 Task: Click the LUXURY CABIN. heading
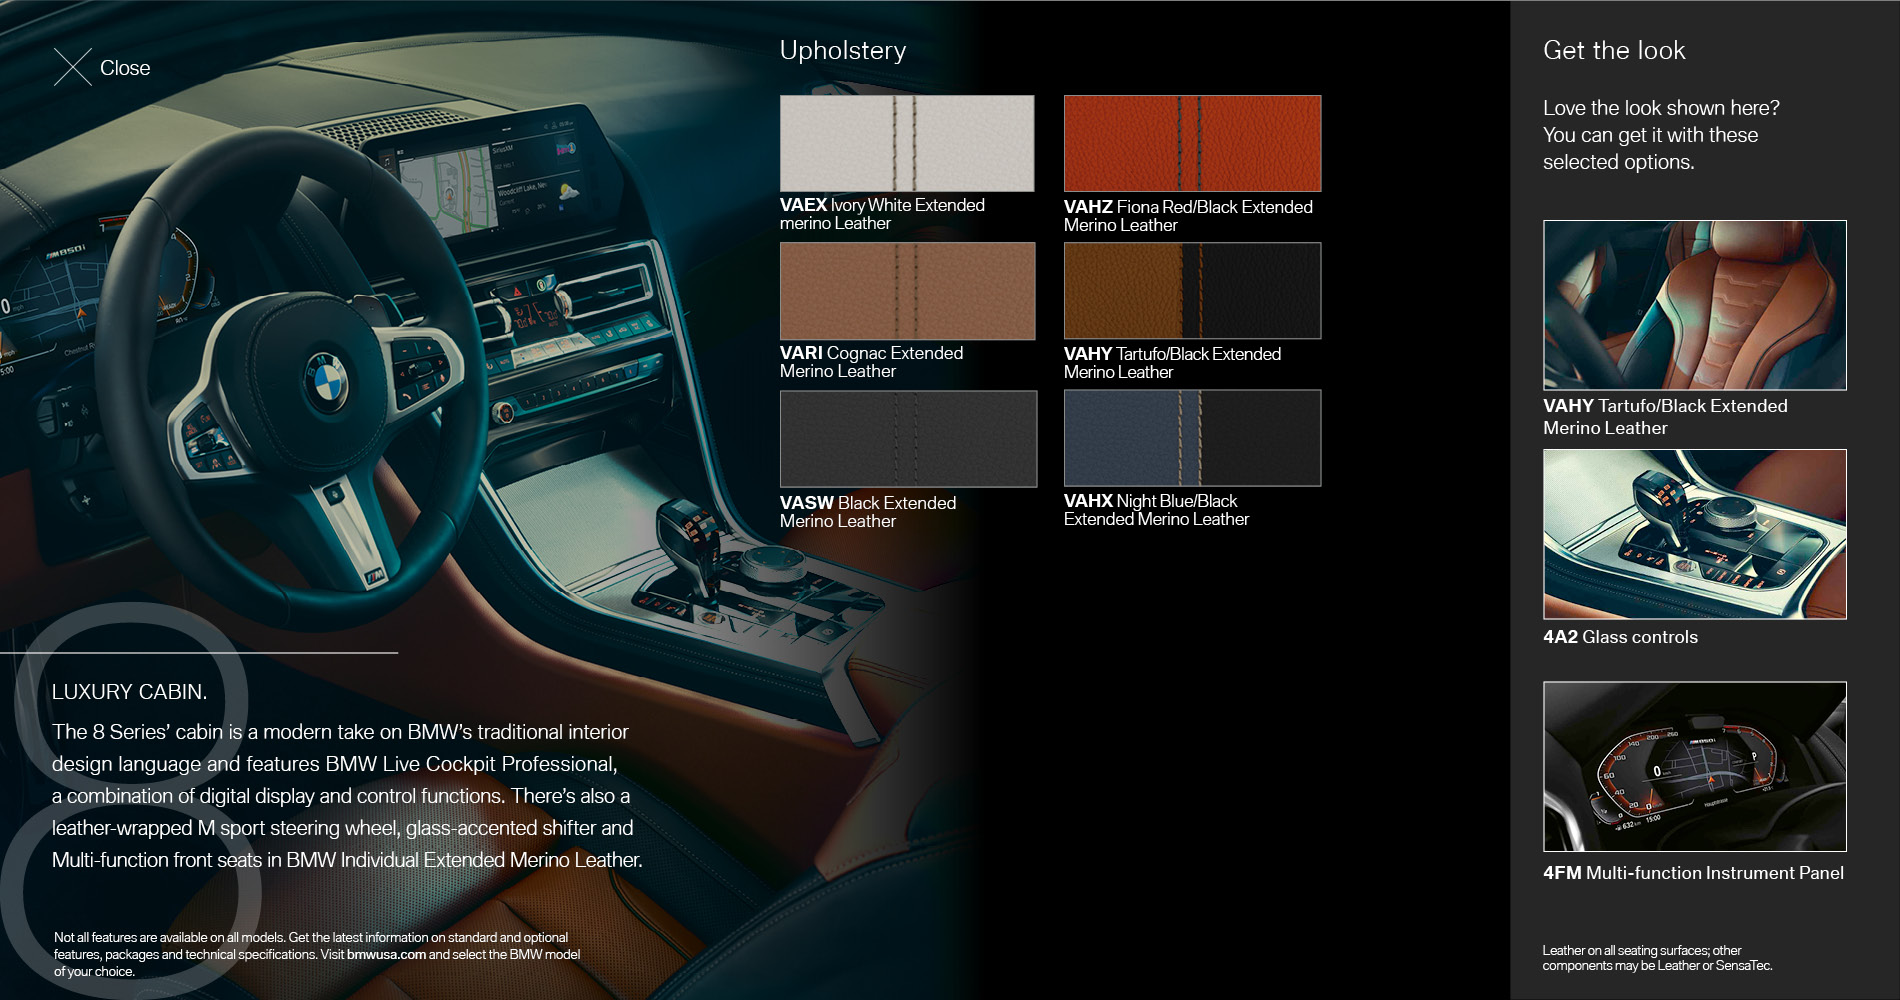click(x=130, y=692)
